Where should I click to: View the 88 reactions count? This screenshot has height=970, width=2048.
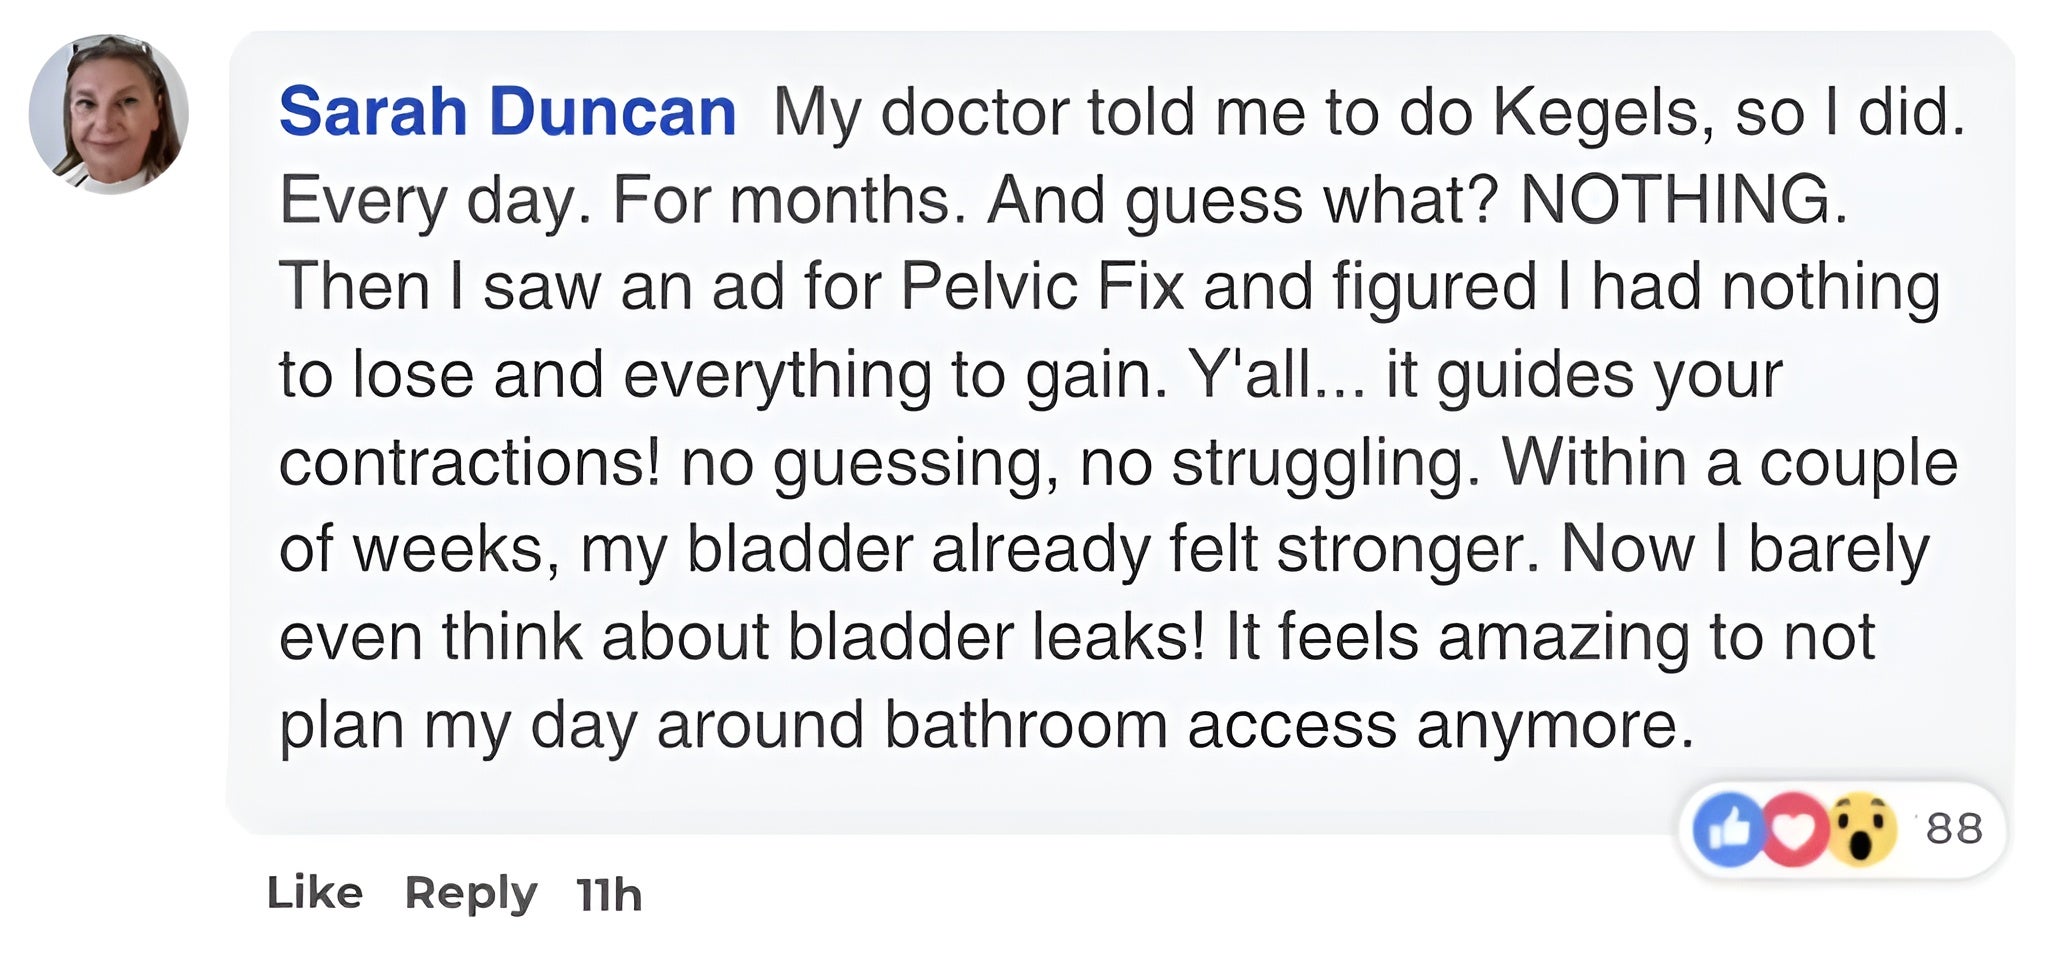pyautogui.click(x=1954, y=829)
